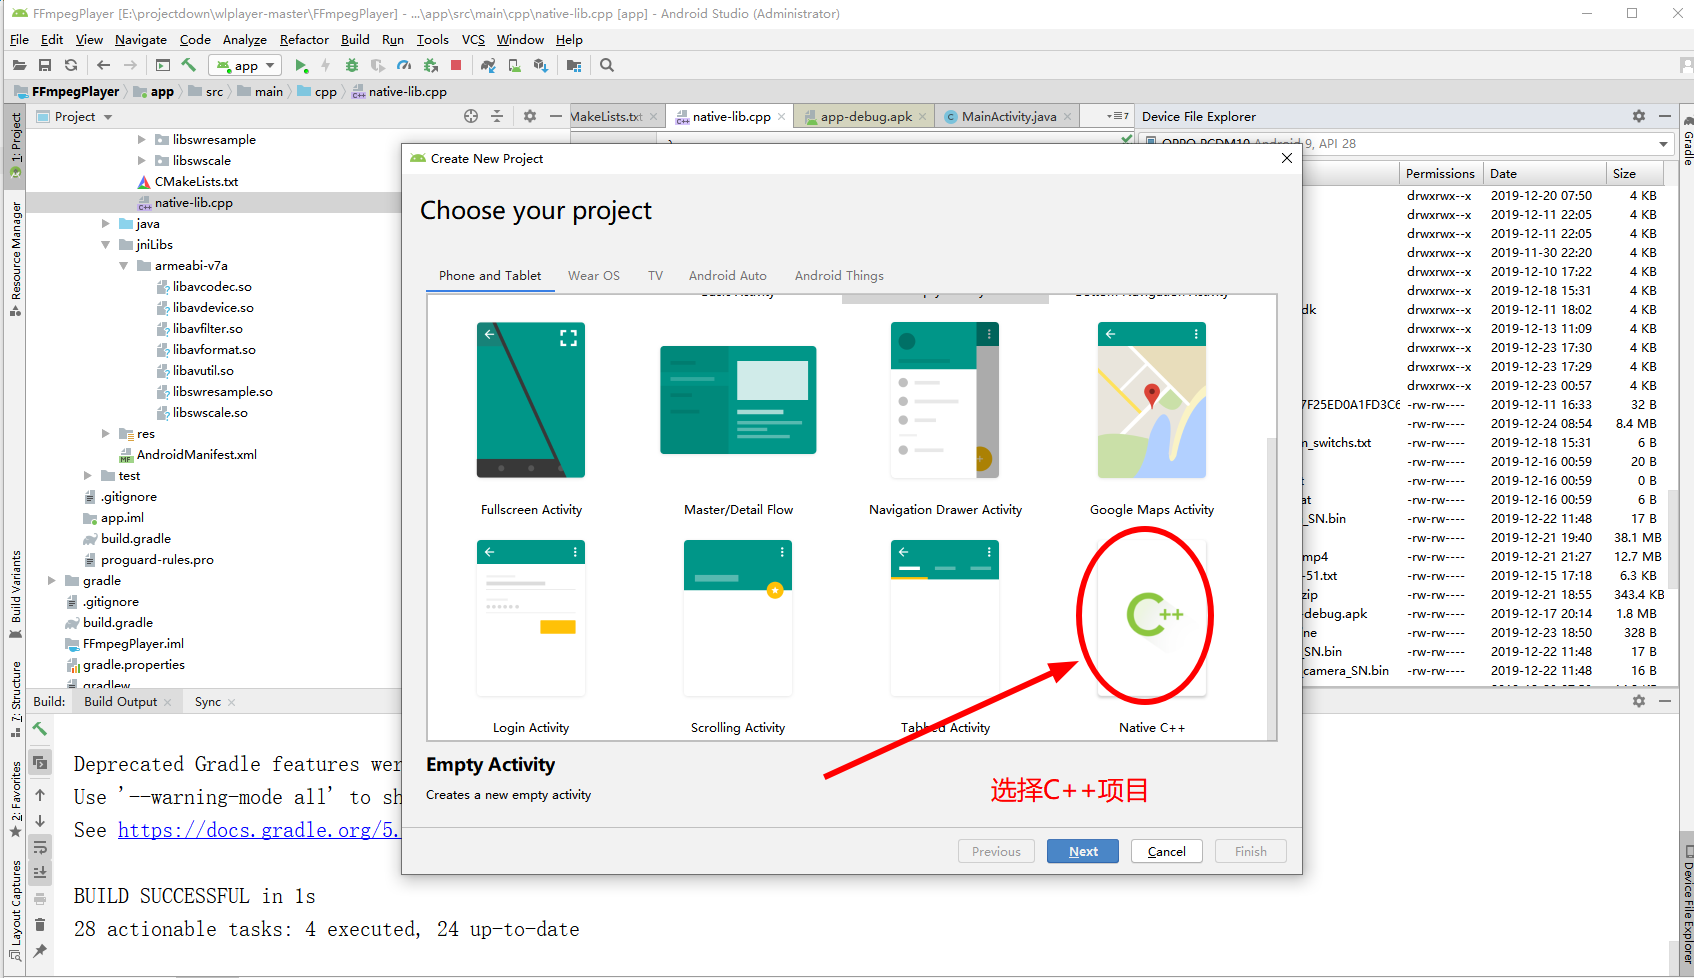Open the app run configuration dropdown

(247, 66)
